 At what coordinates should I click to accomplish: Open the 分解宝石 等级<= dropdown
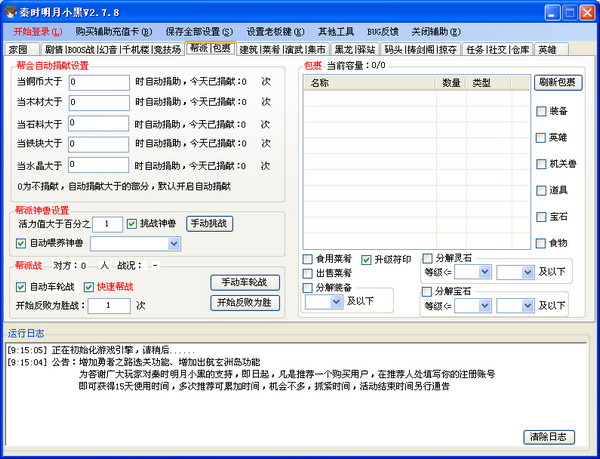(x=484, y=306)
